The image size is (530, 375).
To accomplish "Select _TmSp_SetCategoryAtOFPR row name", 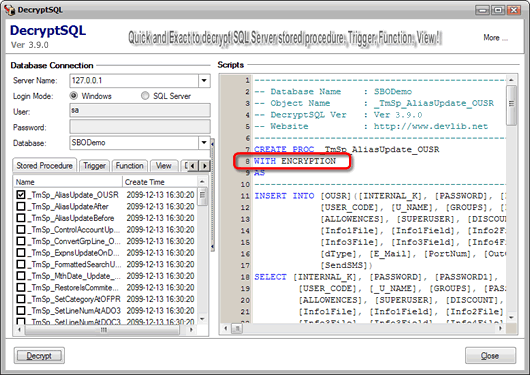I will [74, 299].
